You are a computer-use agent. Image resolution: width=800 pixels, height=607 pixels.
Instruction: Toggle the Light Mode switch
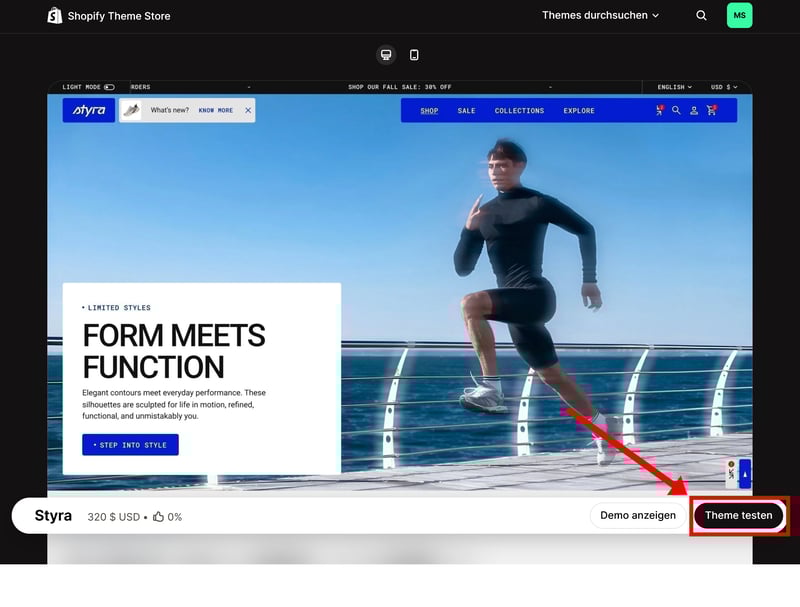pos(109,87)
